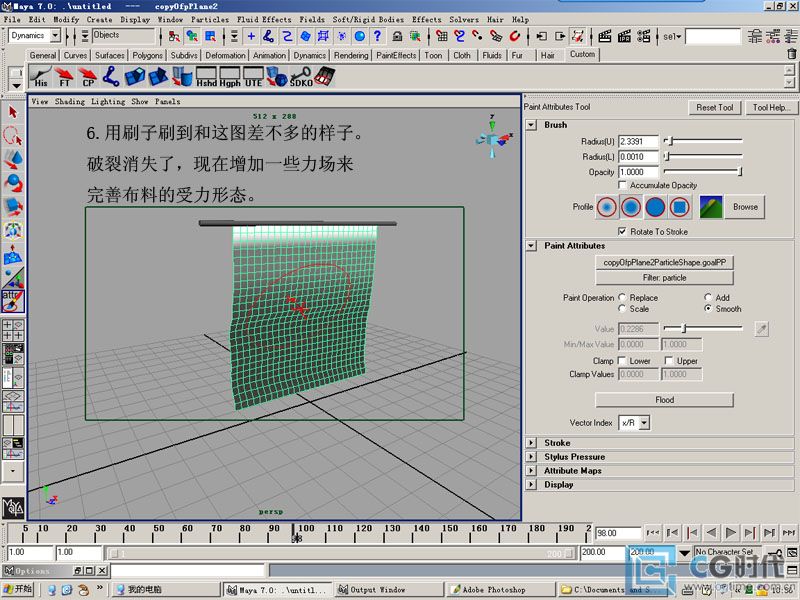This screenshot has height=600, width=800.
Task: Click the shelf trash can icon
Action: tap(791, 53)
